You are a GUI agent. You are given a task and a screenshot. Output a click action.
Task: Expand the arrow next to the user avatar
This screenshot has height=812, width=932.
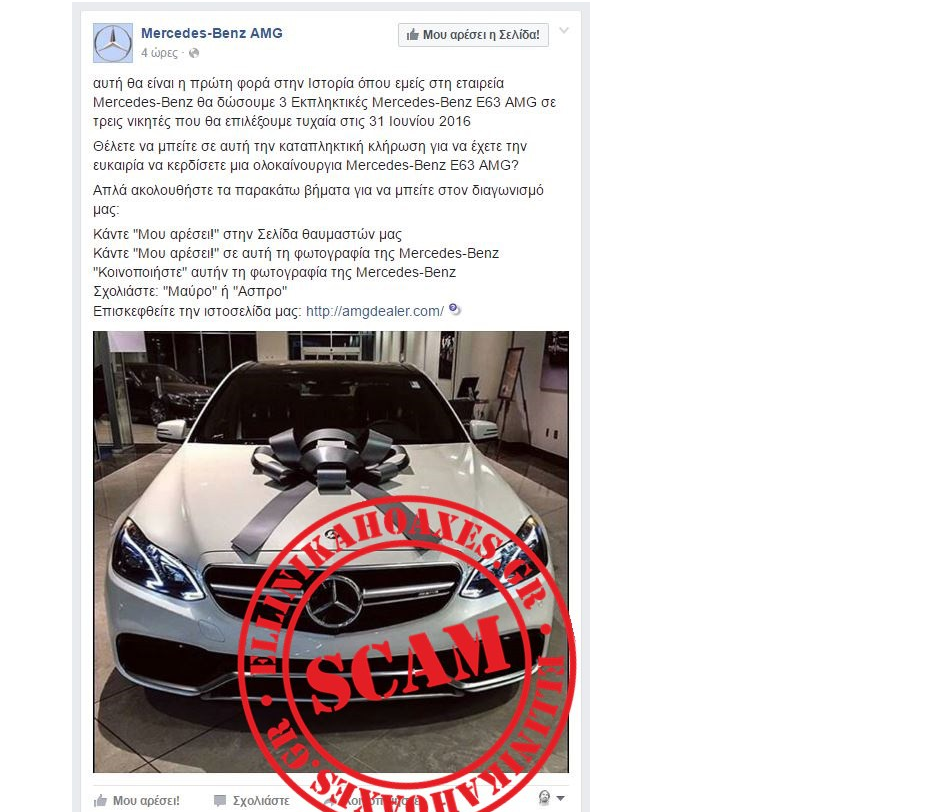561,798
